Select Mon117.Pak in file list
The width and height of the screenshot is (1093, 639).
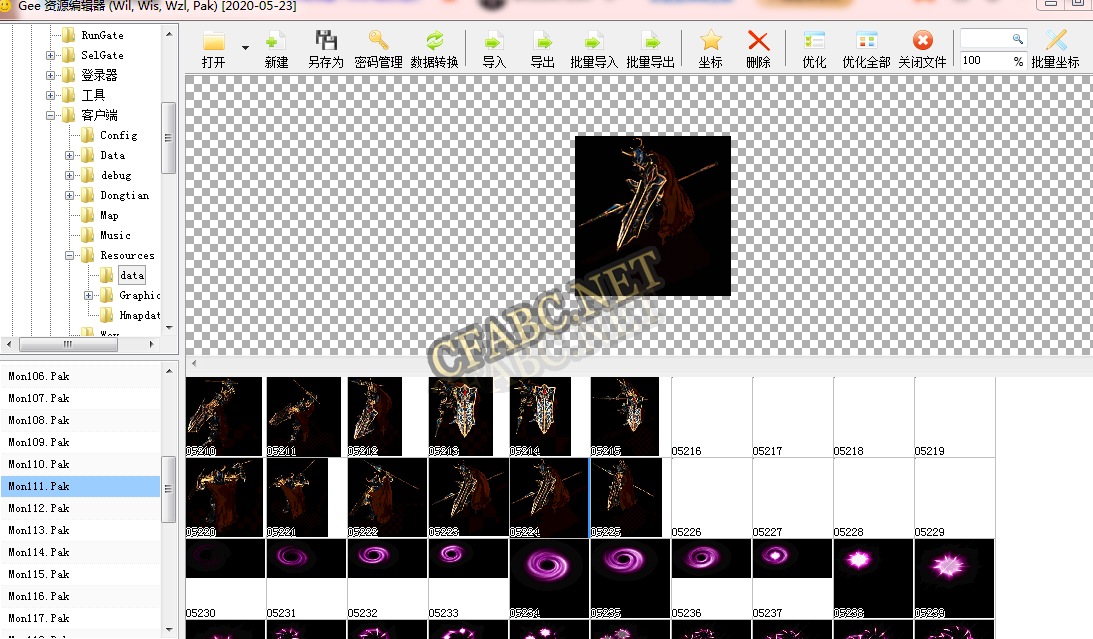80,618
